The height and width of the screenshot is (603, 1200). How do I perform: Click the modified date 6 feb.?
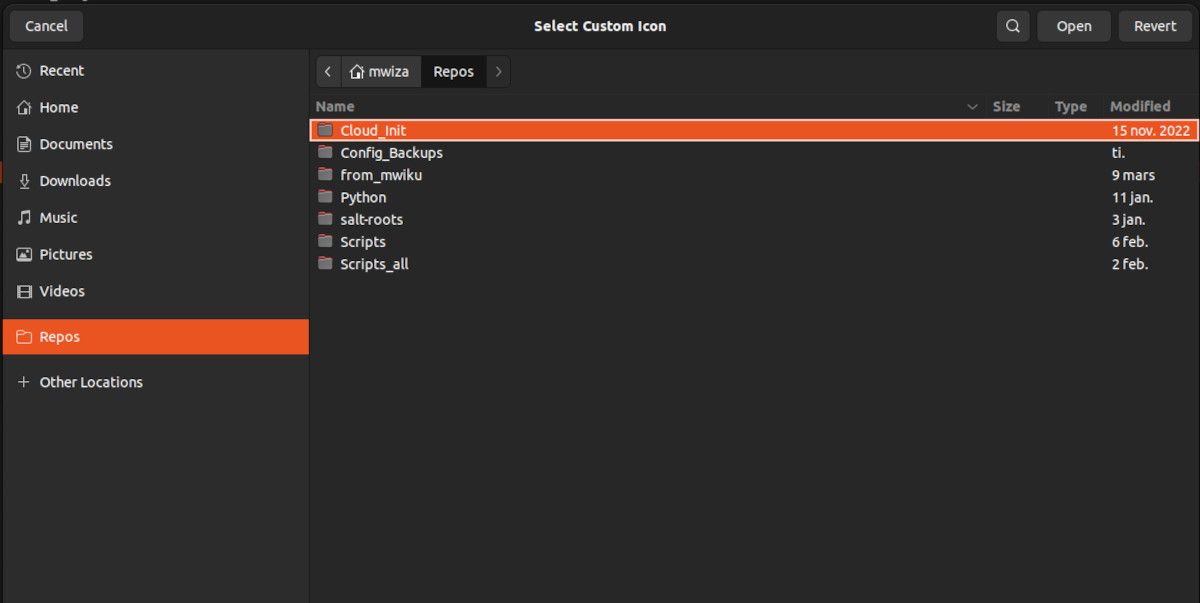pos(1130,241)
